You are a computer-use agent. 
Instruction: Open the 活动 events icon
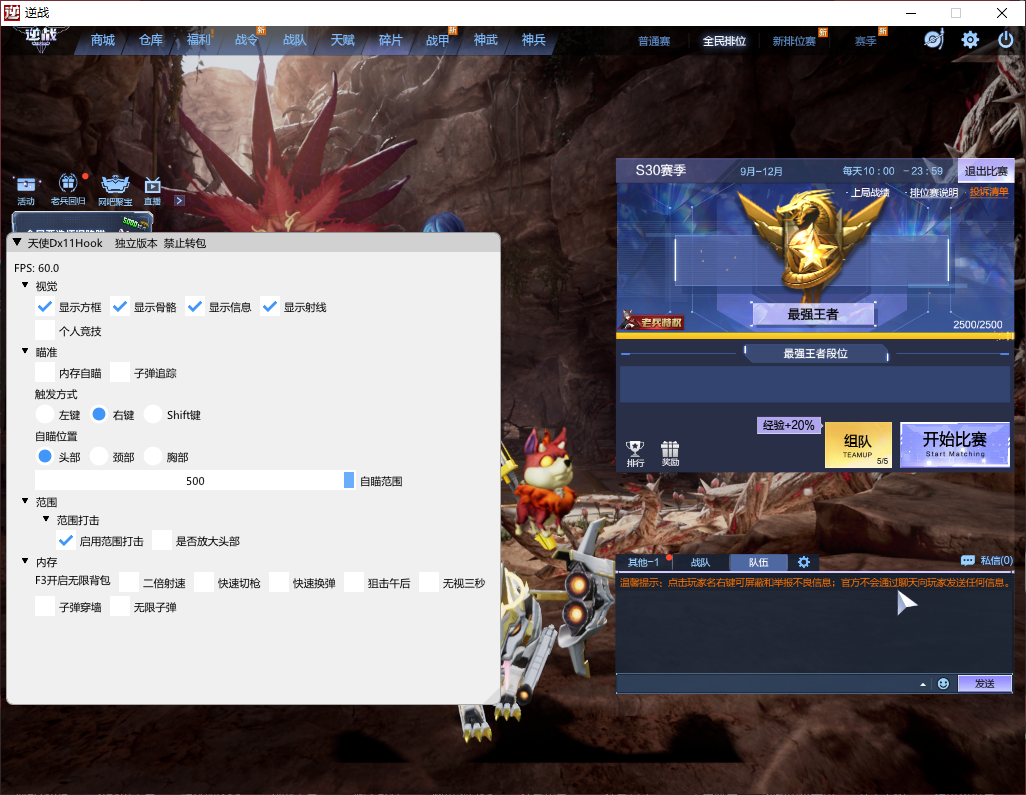tap(26, 186)
